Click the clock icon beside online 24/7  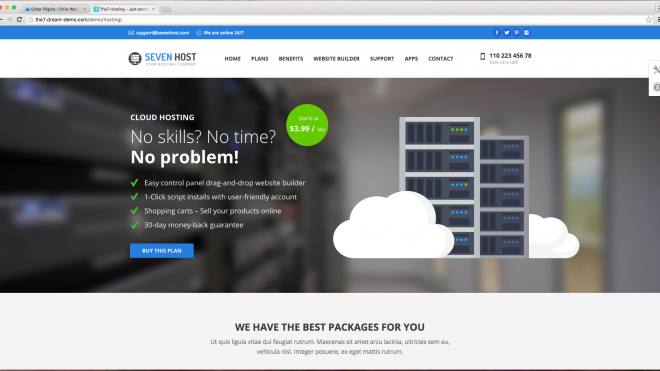pos(199,32)
